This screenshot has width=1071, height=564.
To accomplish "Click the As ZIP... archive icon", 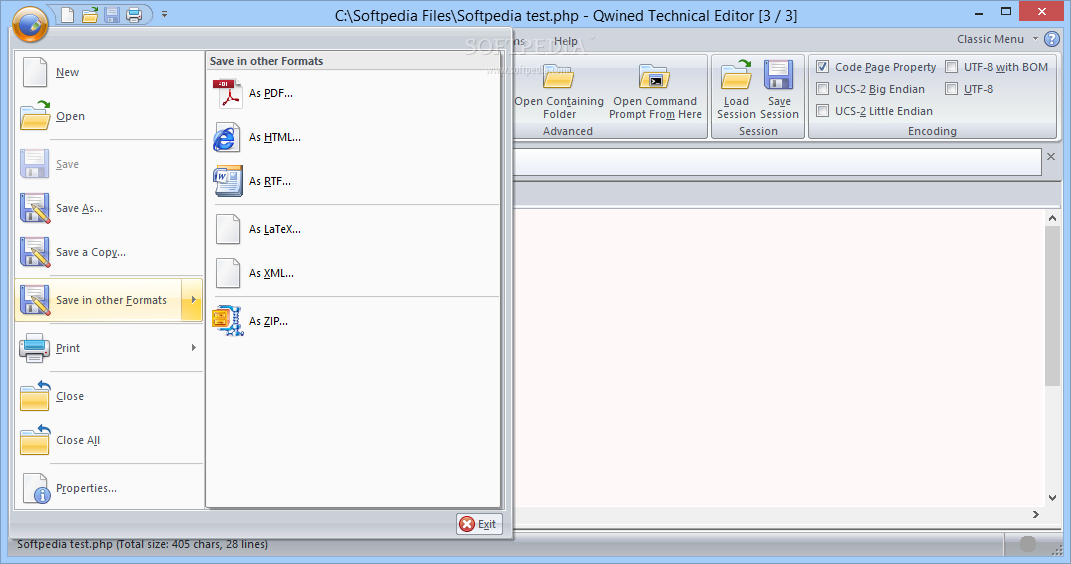I will 227,321.
